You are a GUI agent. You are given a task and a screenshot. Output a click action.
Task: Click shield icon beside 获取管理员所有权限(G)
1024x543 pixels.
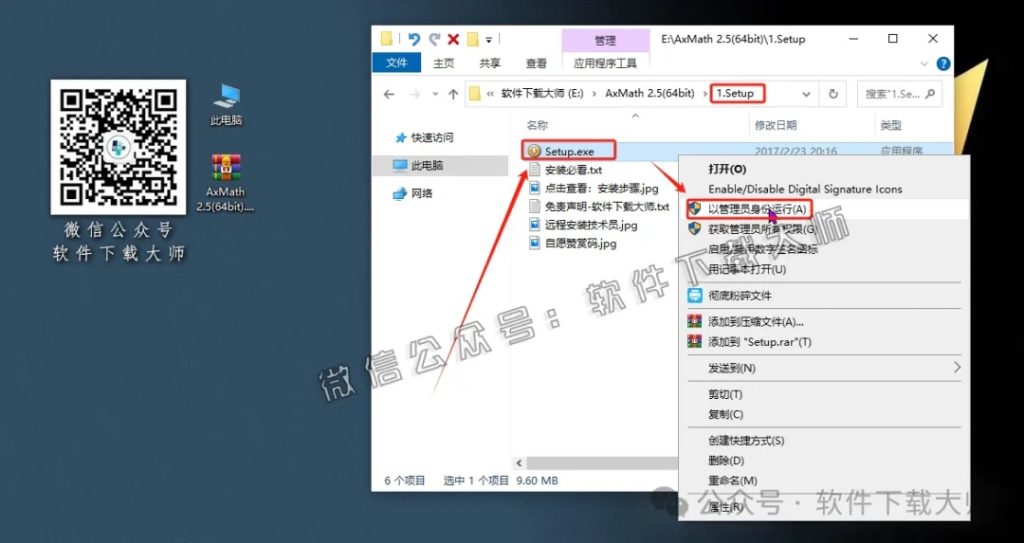pyautogui.click(x=695, y=229)
